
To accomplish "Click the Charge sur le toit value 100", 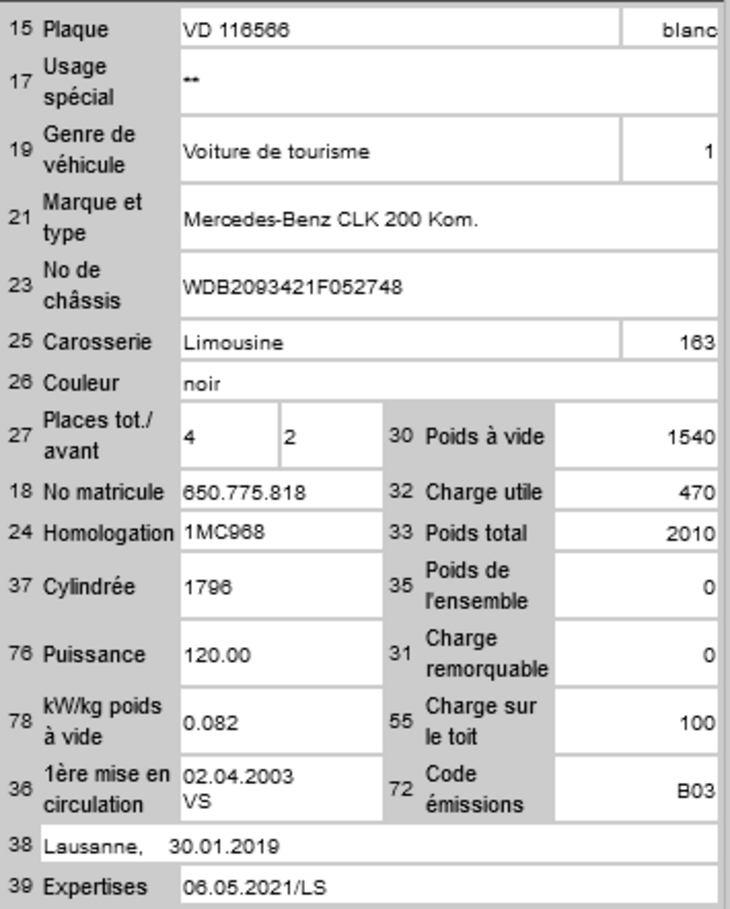I will (x=636, y=722).
